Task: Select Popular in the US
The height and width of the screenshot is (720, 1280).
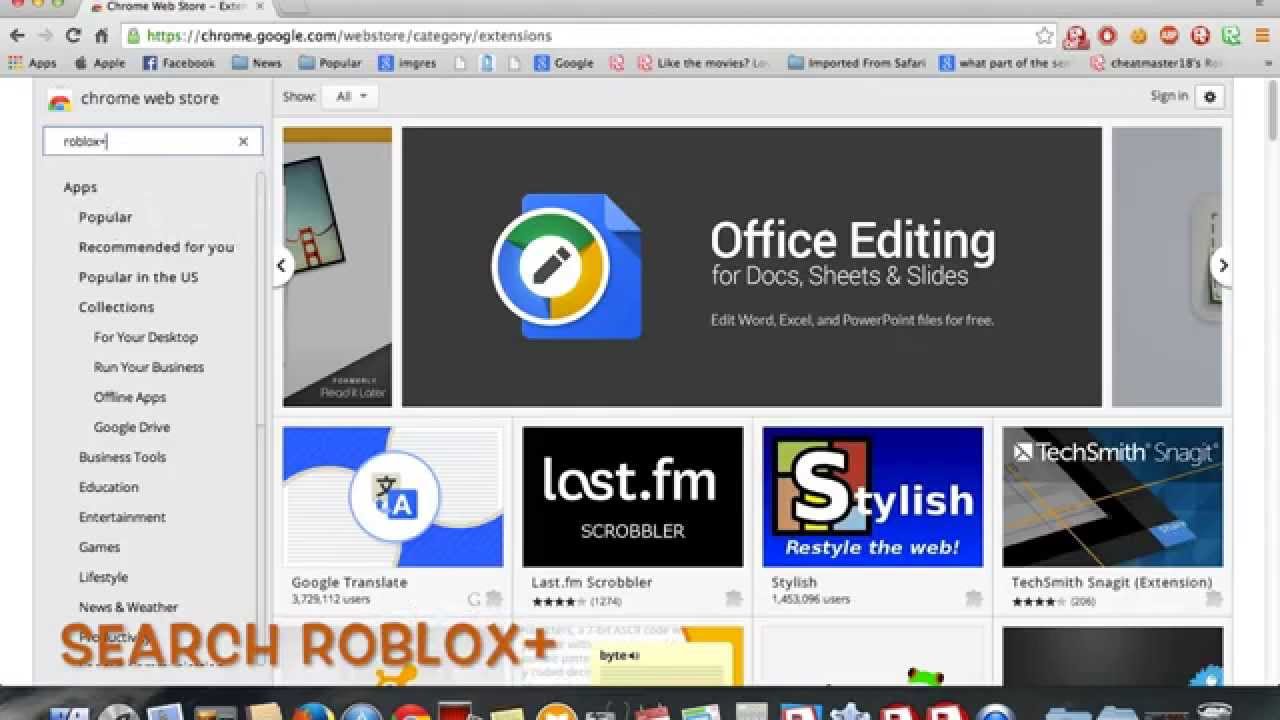Action: pyautogui.click(x=138, y=277)
